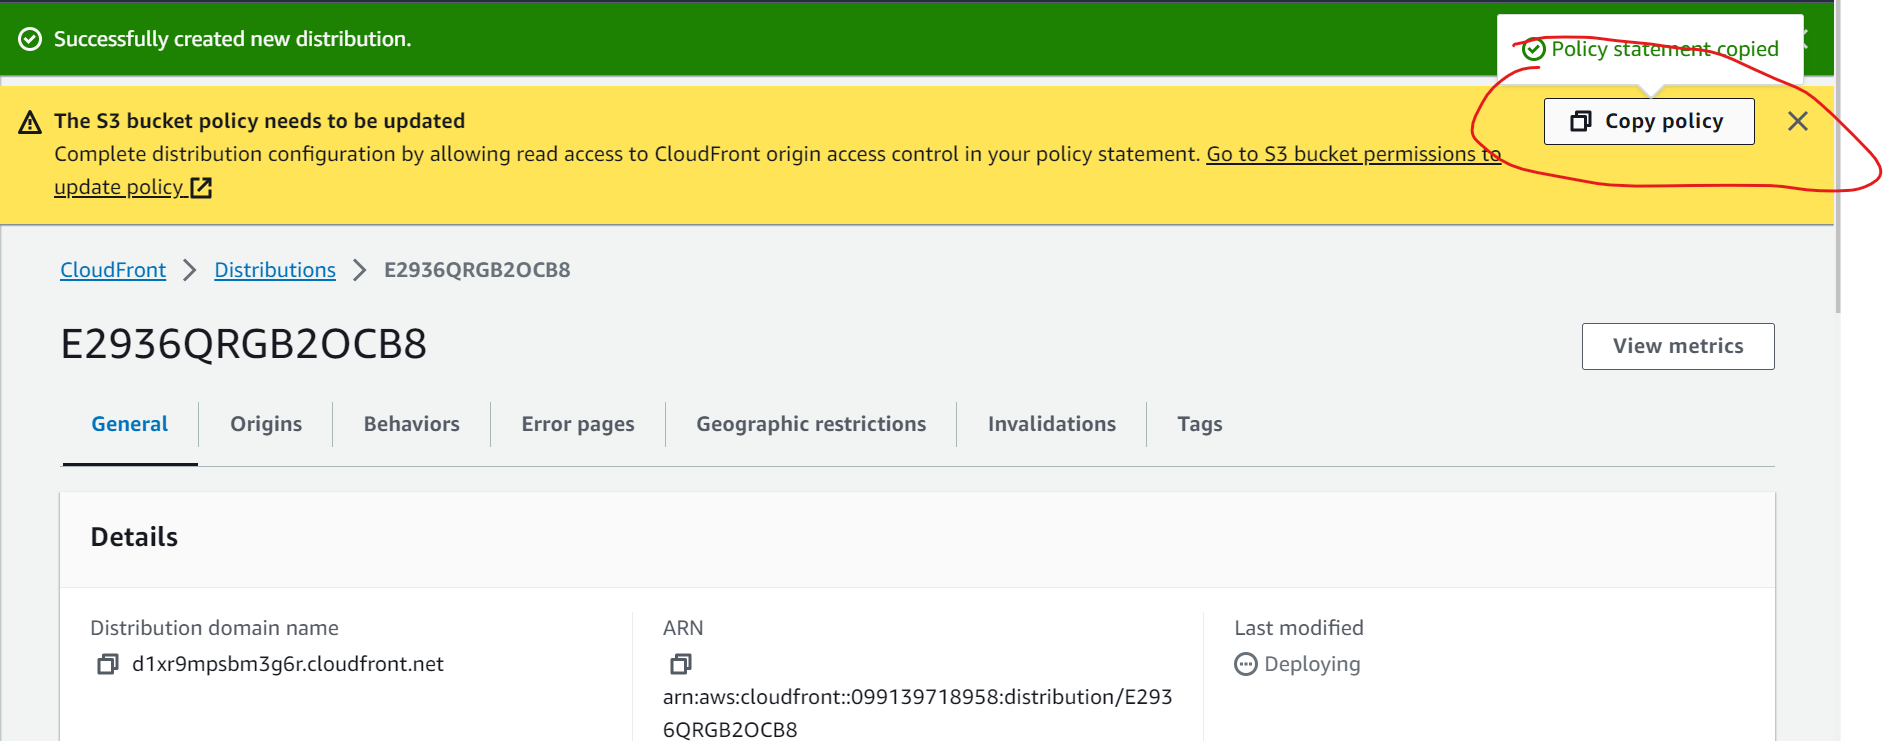The height and width of the screenshot is (741, 1888).
Task: Show the Invalidations tab
Action: tap(1051, 424)
